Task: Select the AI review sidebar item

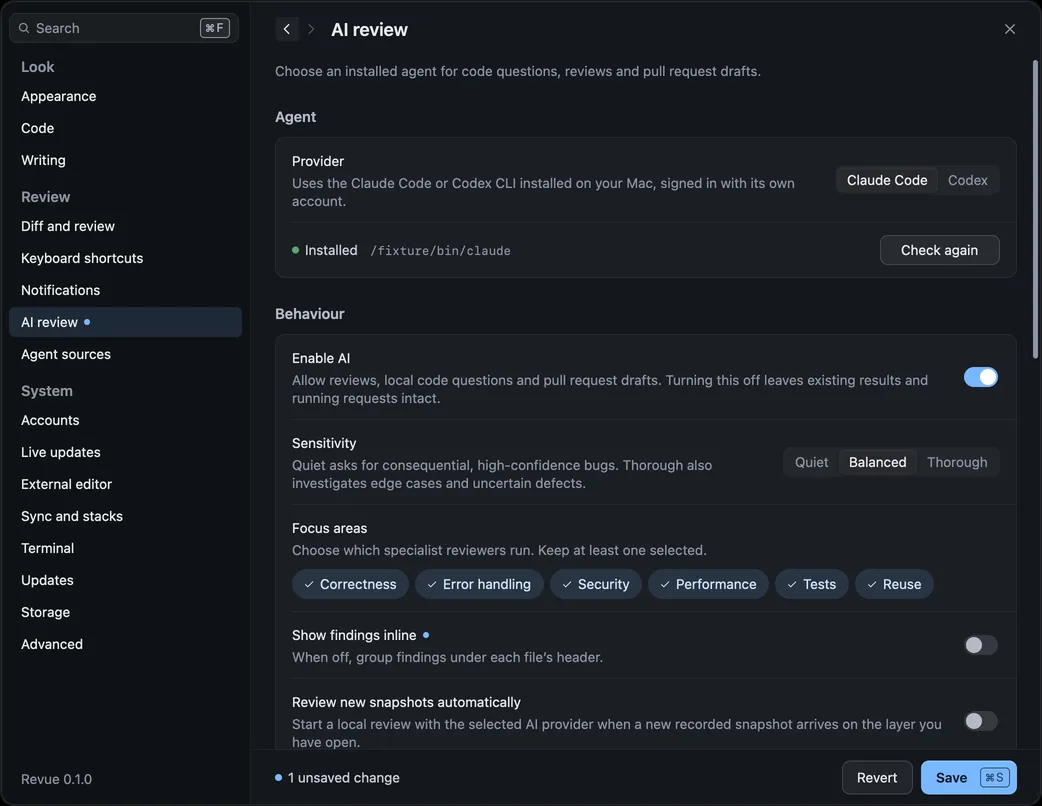Action: (125, 322)
